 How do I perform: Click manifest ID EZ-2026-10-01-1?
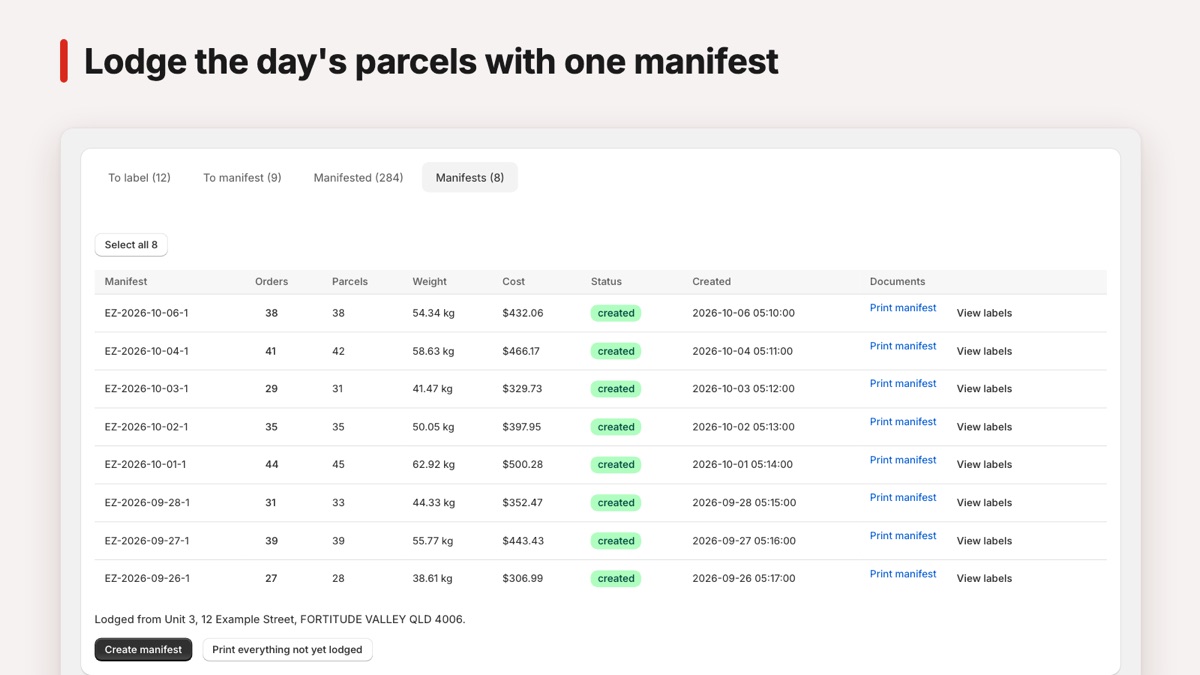(146, 465)
